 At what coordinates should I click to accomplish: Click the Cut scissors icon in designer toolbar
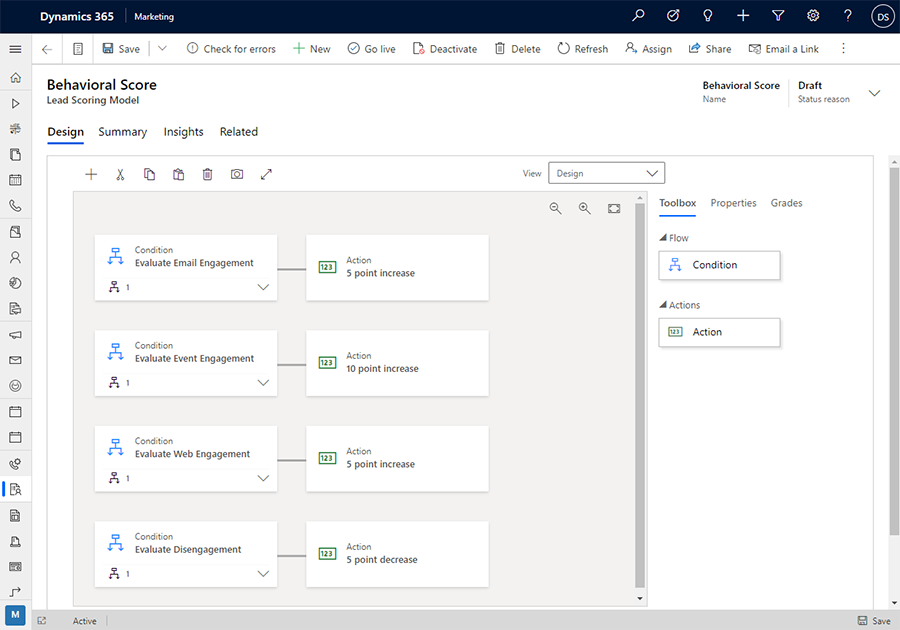point(120,174)
